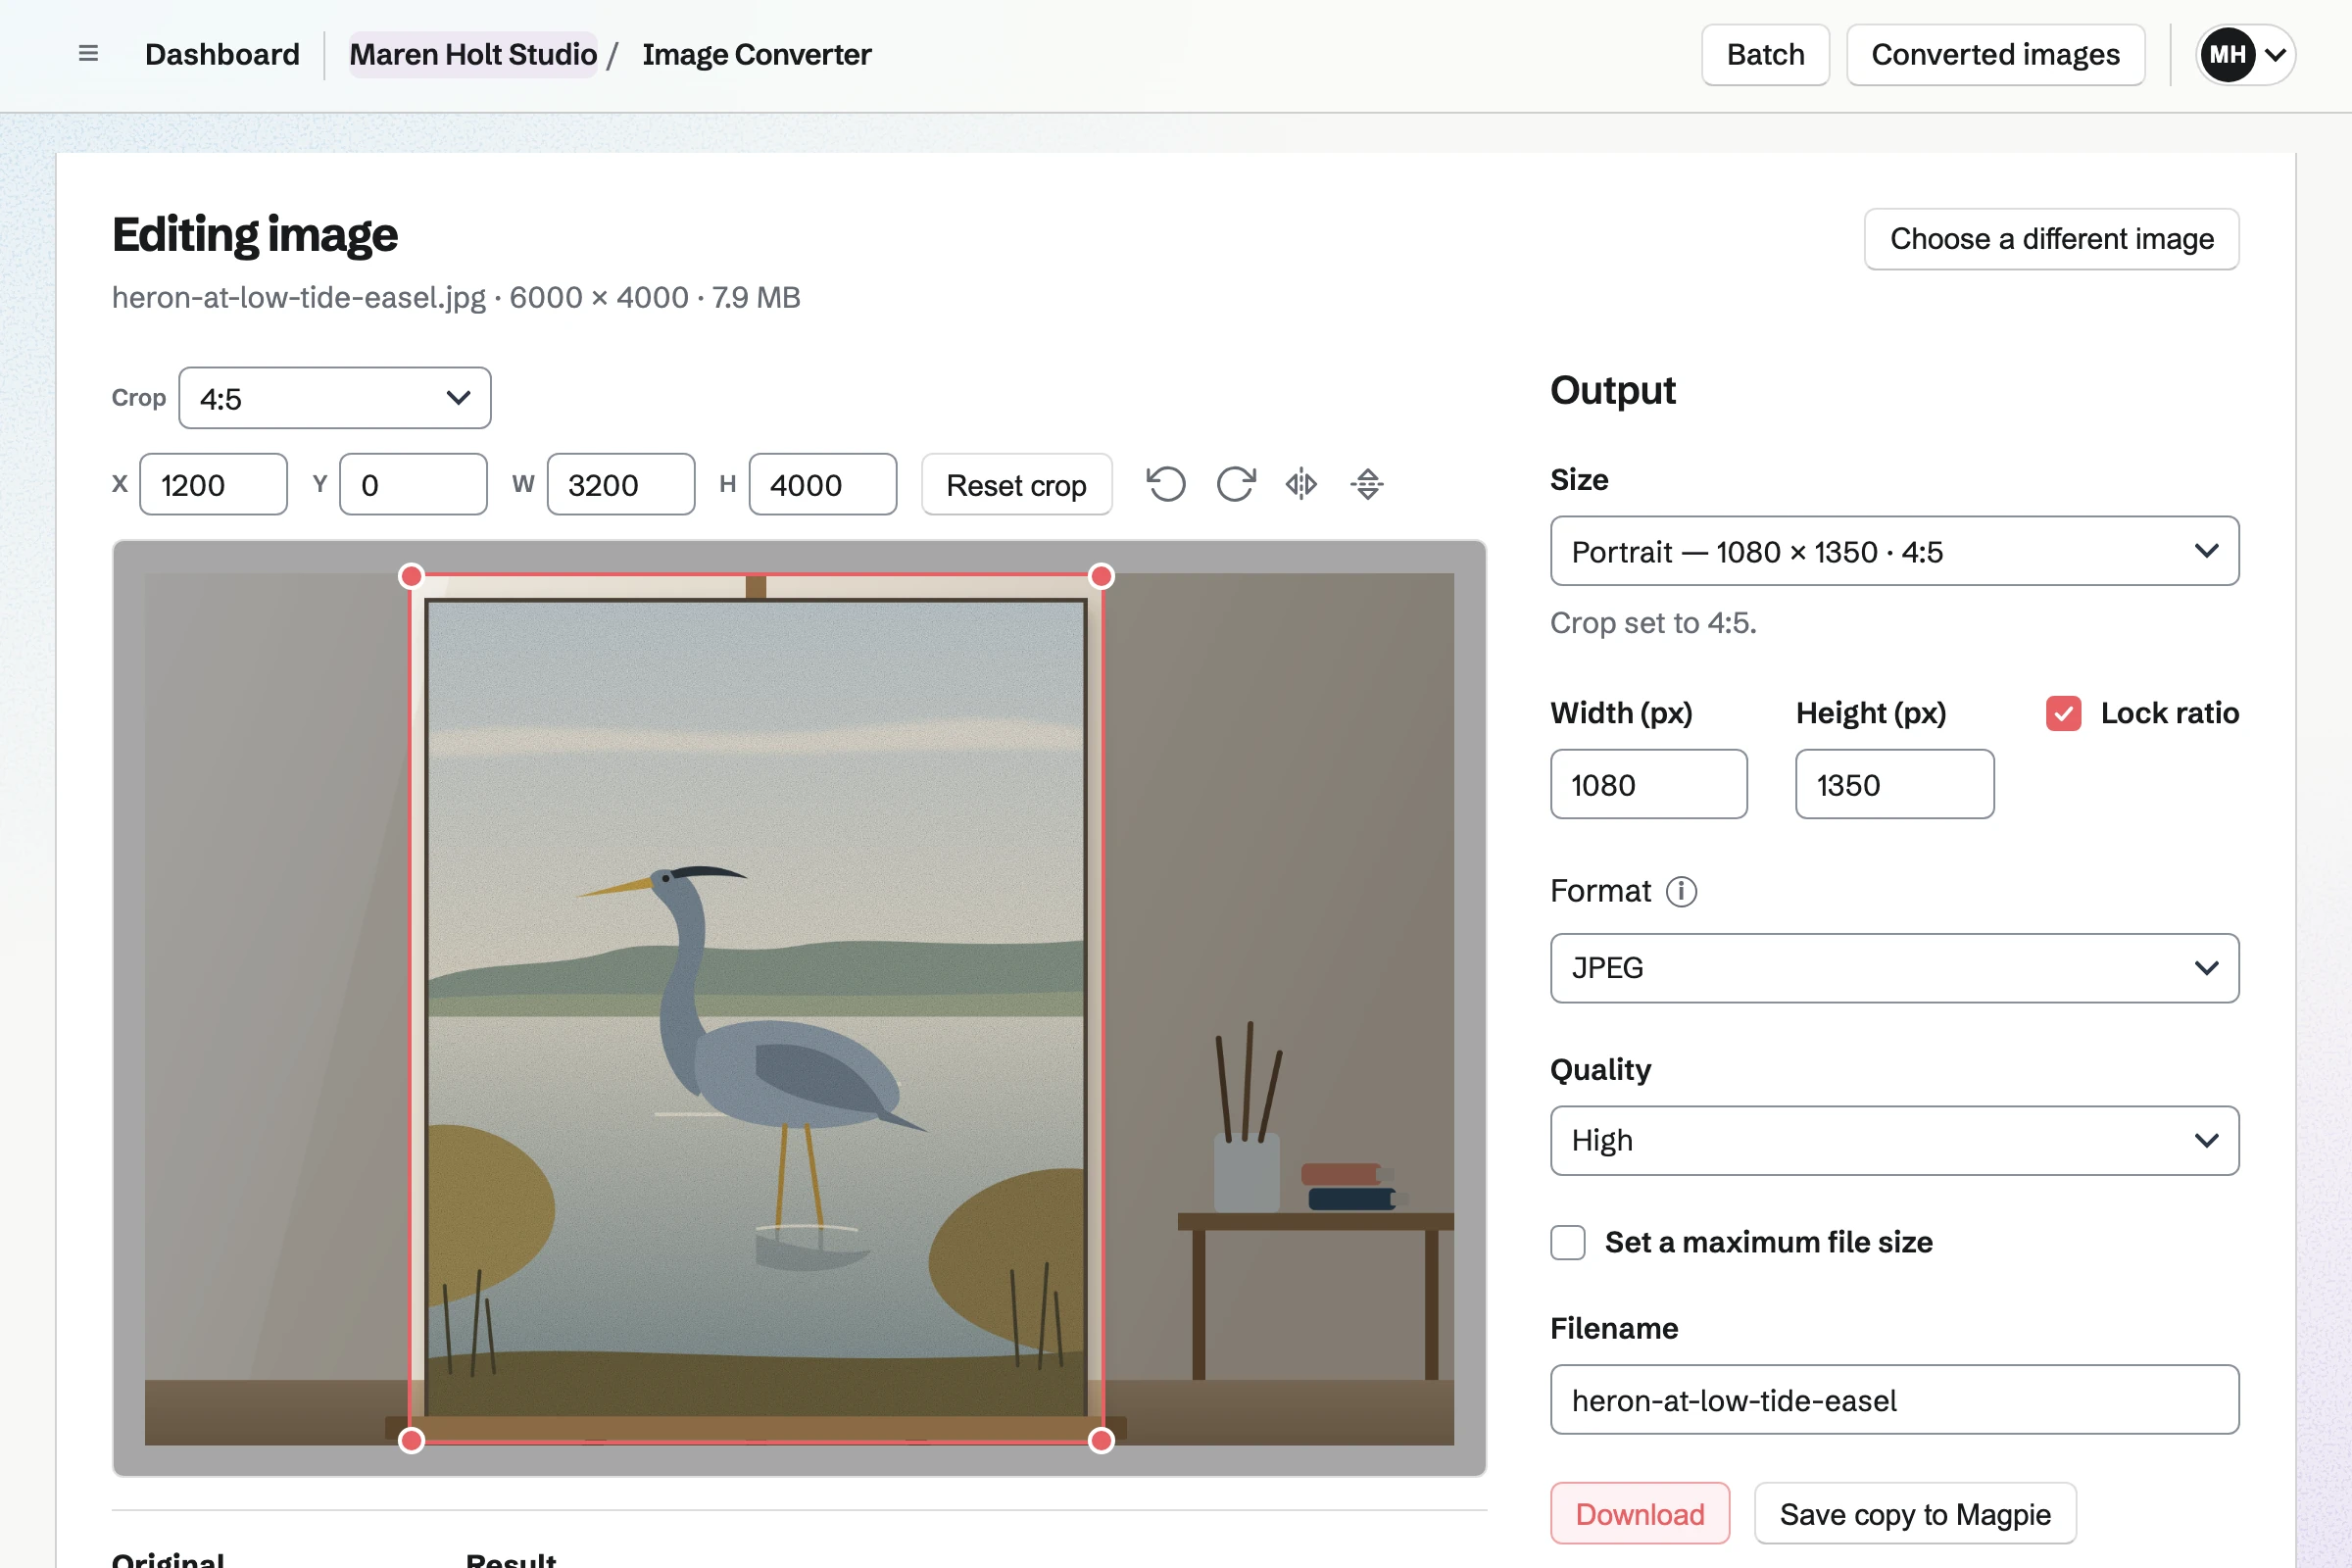2352x1568 pixels.
Task: Click Choose a different image
Action: pyautogui.click(x=2051, y=239)
